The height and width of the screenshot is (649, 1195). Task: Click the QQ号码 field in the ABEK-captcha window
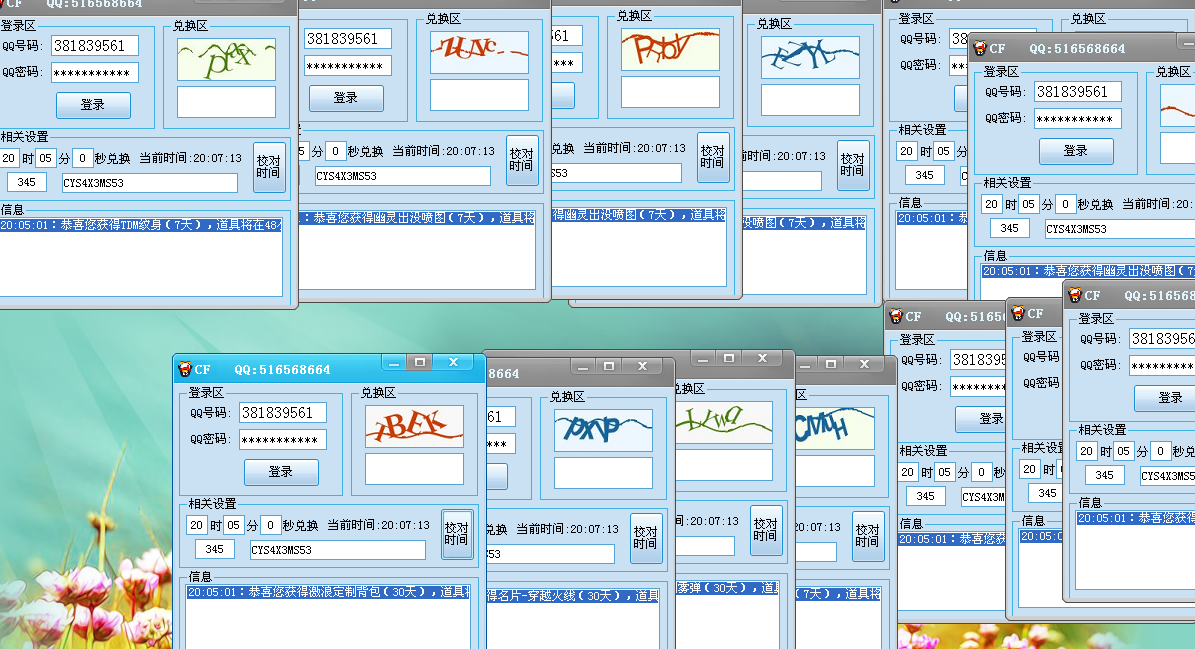click(283, 413)
